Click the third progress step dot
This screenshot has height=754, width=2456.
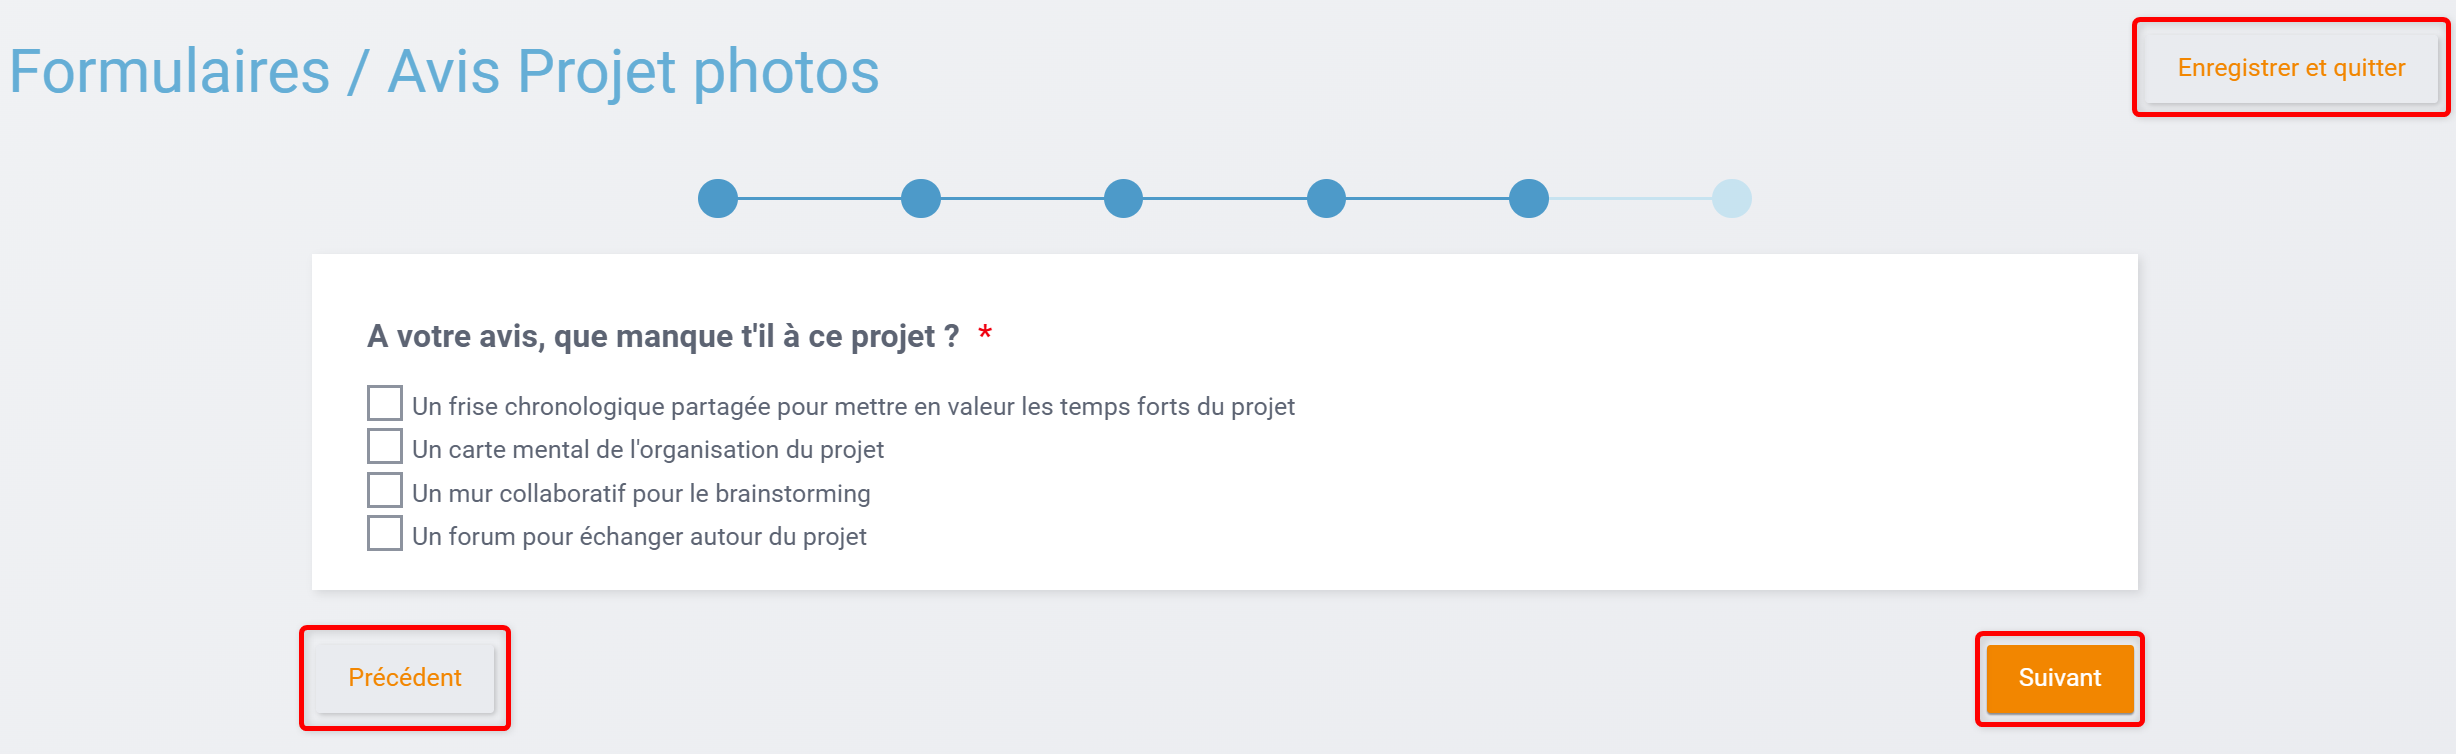tap(1124, 198)
